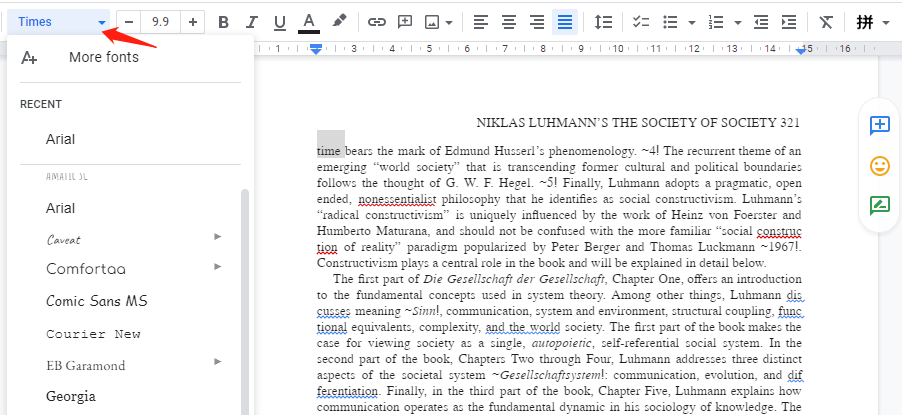The image size is (902, 415).
Task: Center align the text
Action: click(x=509, y=22)
